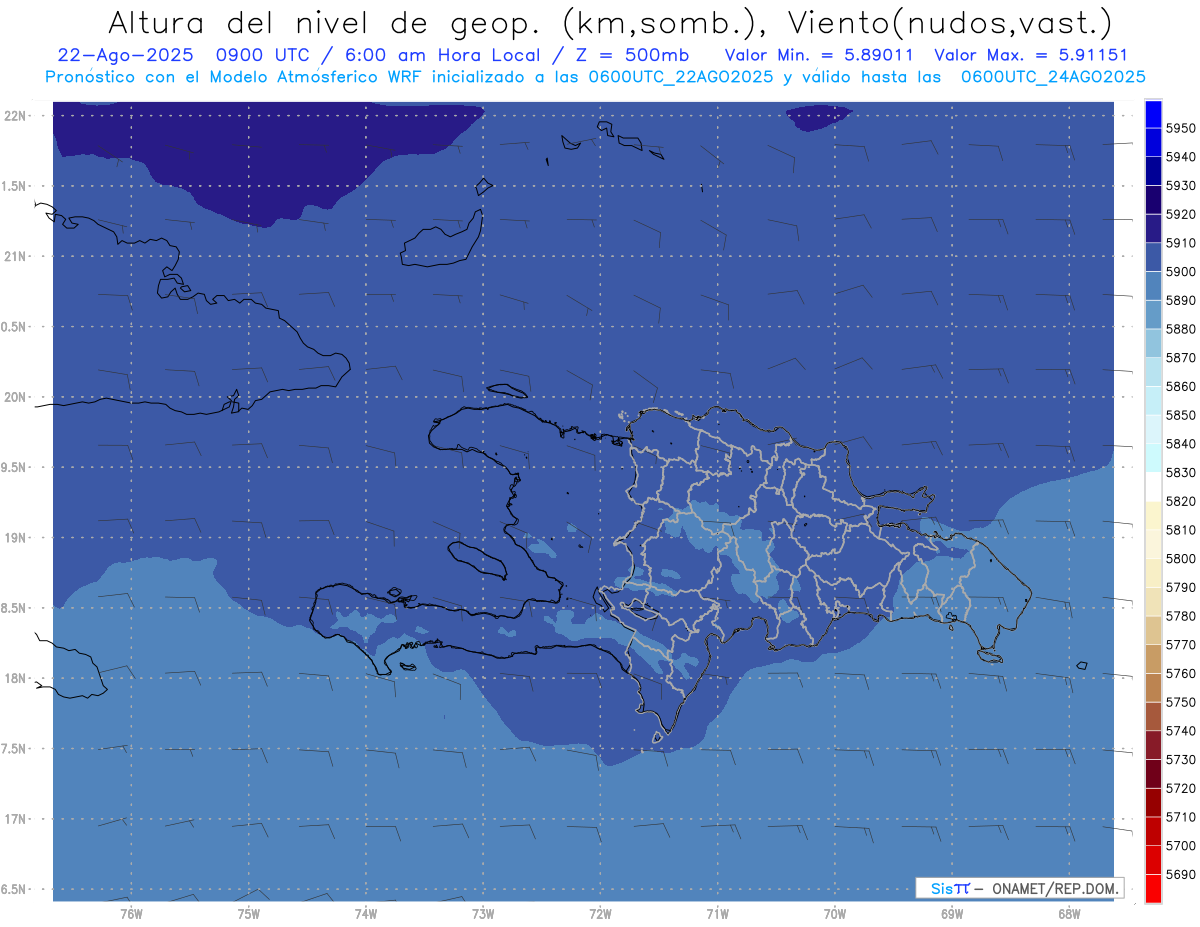Click the '0.5N' latitude label

[x=14, y=327]
